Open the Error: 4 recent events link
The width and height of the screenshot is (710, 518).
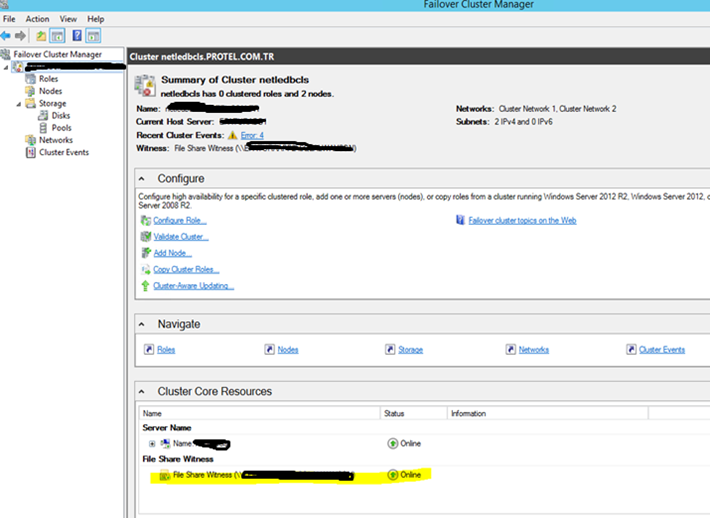pos(252,134)
